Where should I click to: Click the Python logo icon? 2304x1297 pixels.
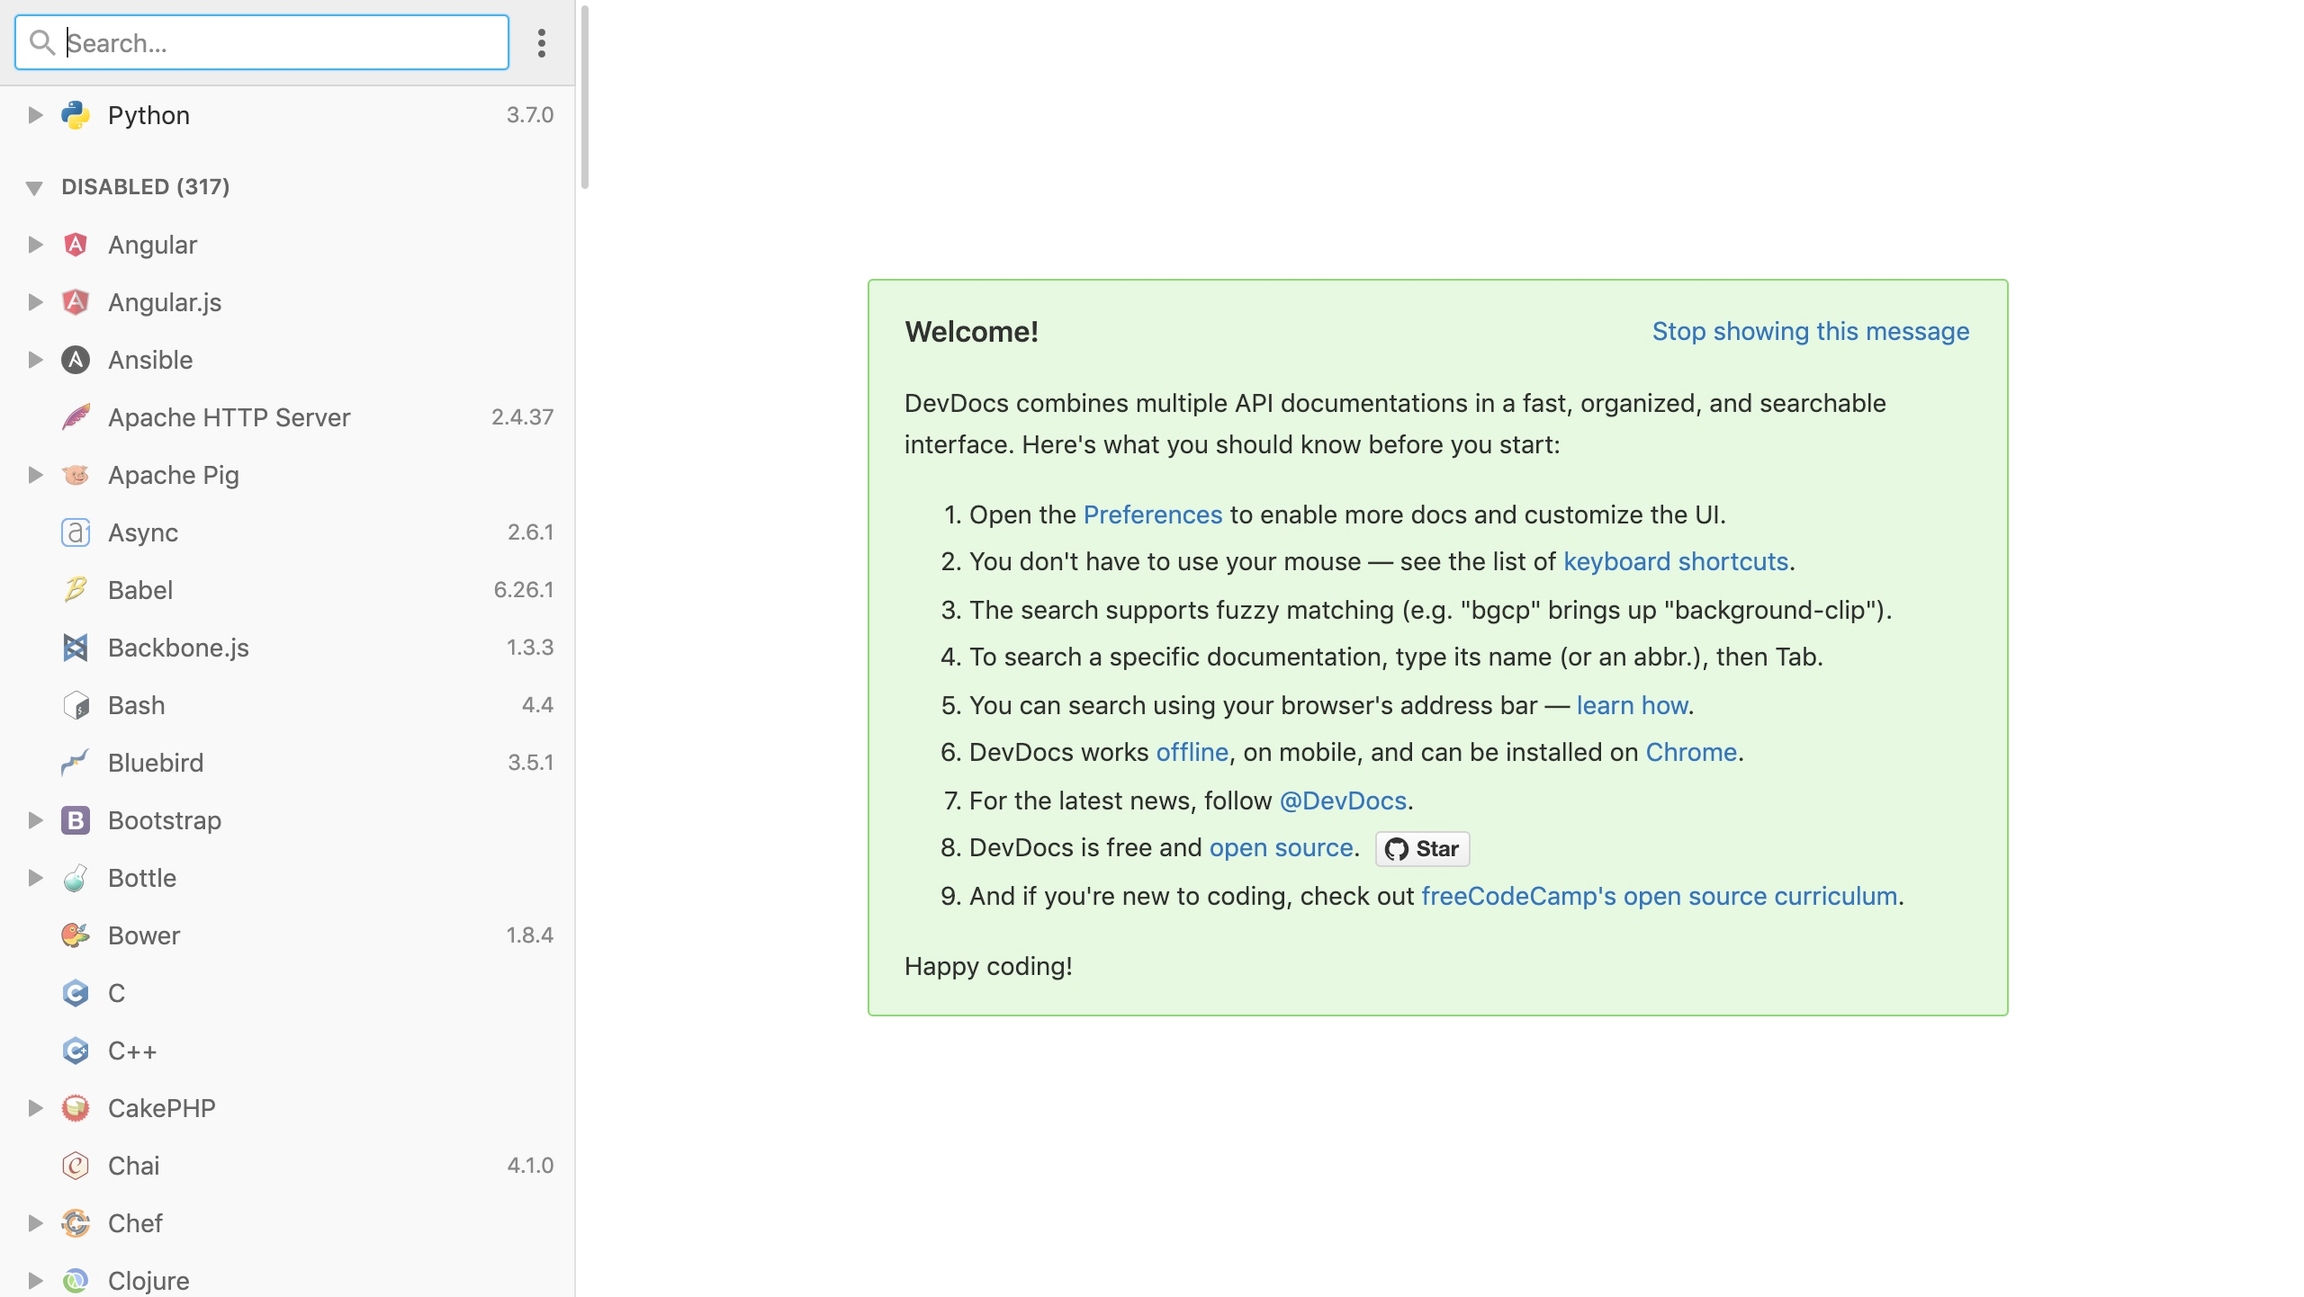pos(75,115)
